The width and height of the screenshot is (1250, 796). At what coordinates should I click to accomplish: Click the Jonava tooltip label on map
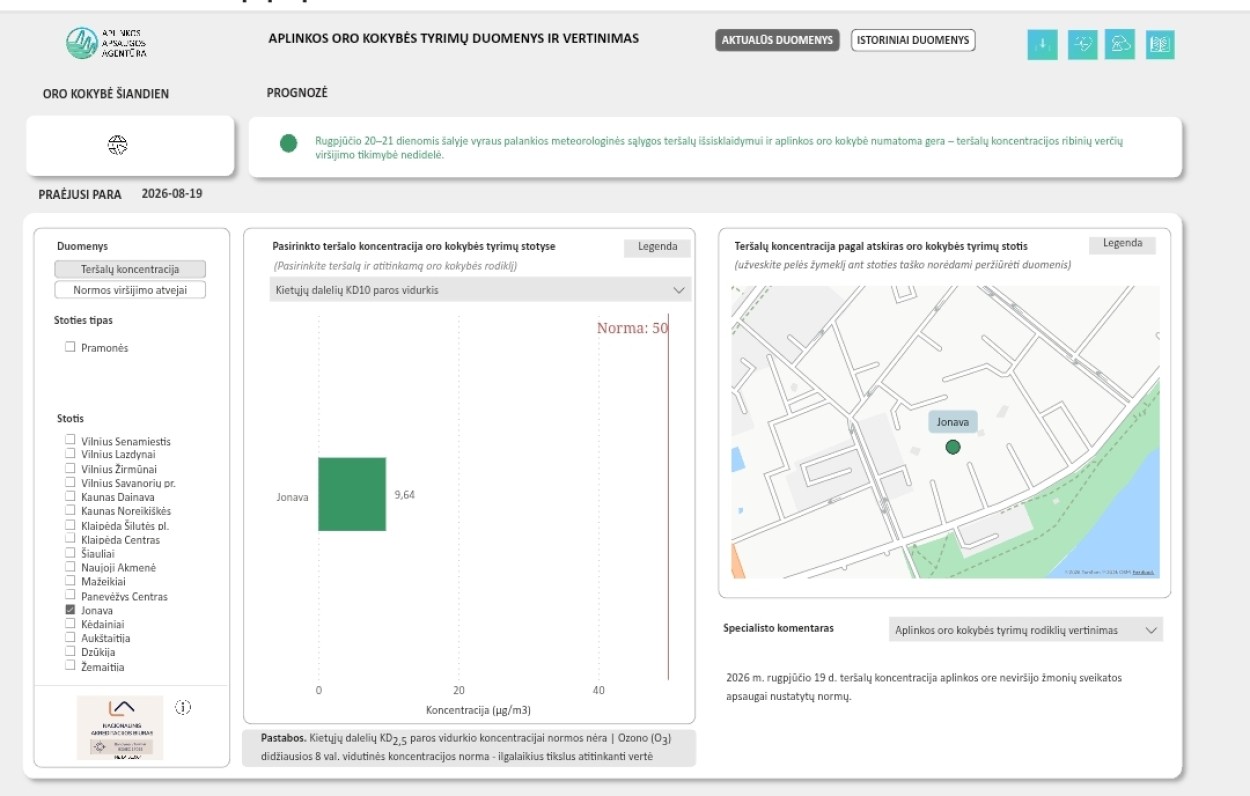coord(952,422)
